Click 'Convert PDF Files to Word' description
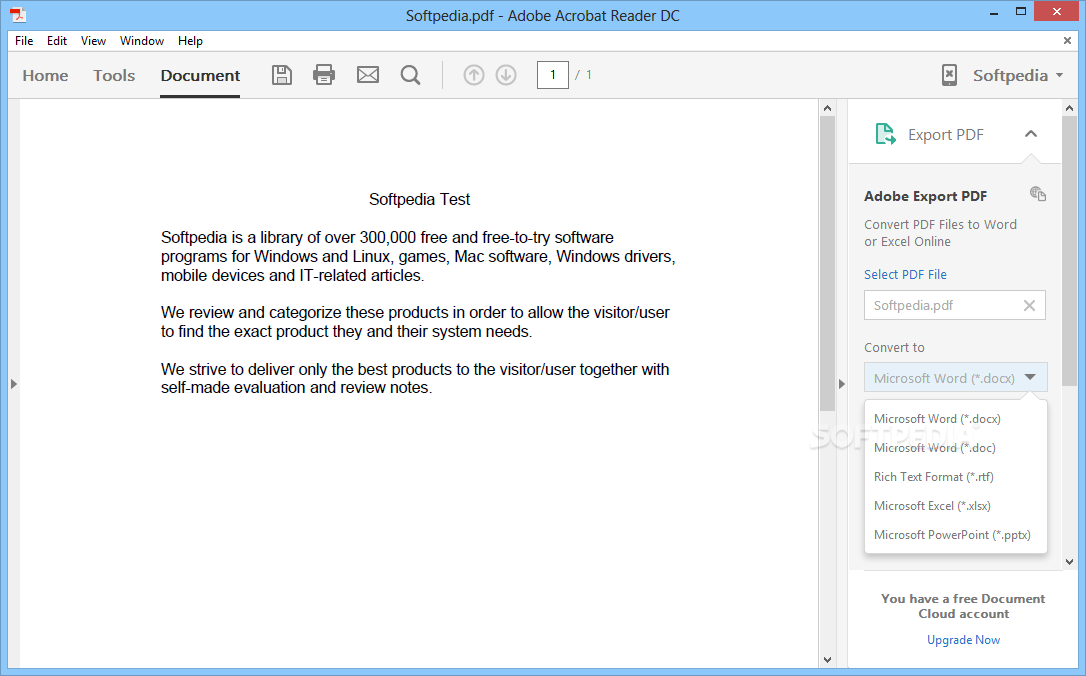This screenshot has height=676, width=1086. (941, 233)
